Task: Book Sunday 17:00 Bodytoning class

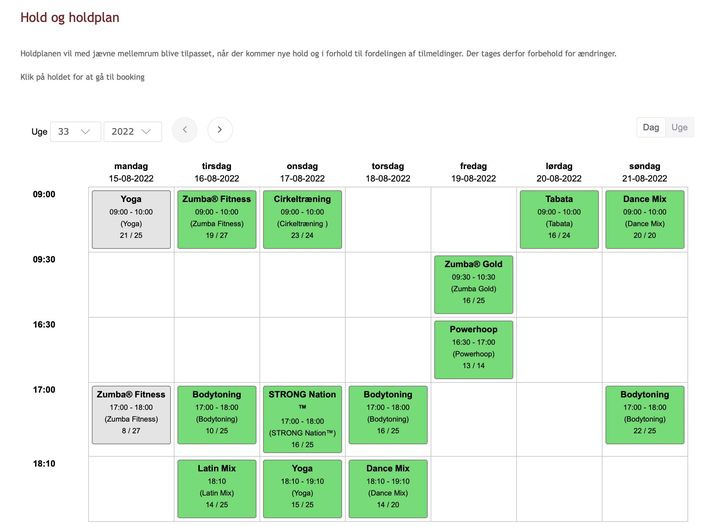Action: (645, 413)
